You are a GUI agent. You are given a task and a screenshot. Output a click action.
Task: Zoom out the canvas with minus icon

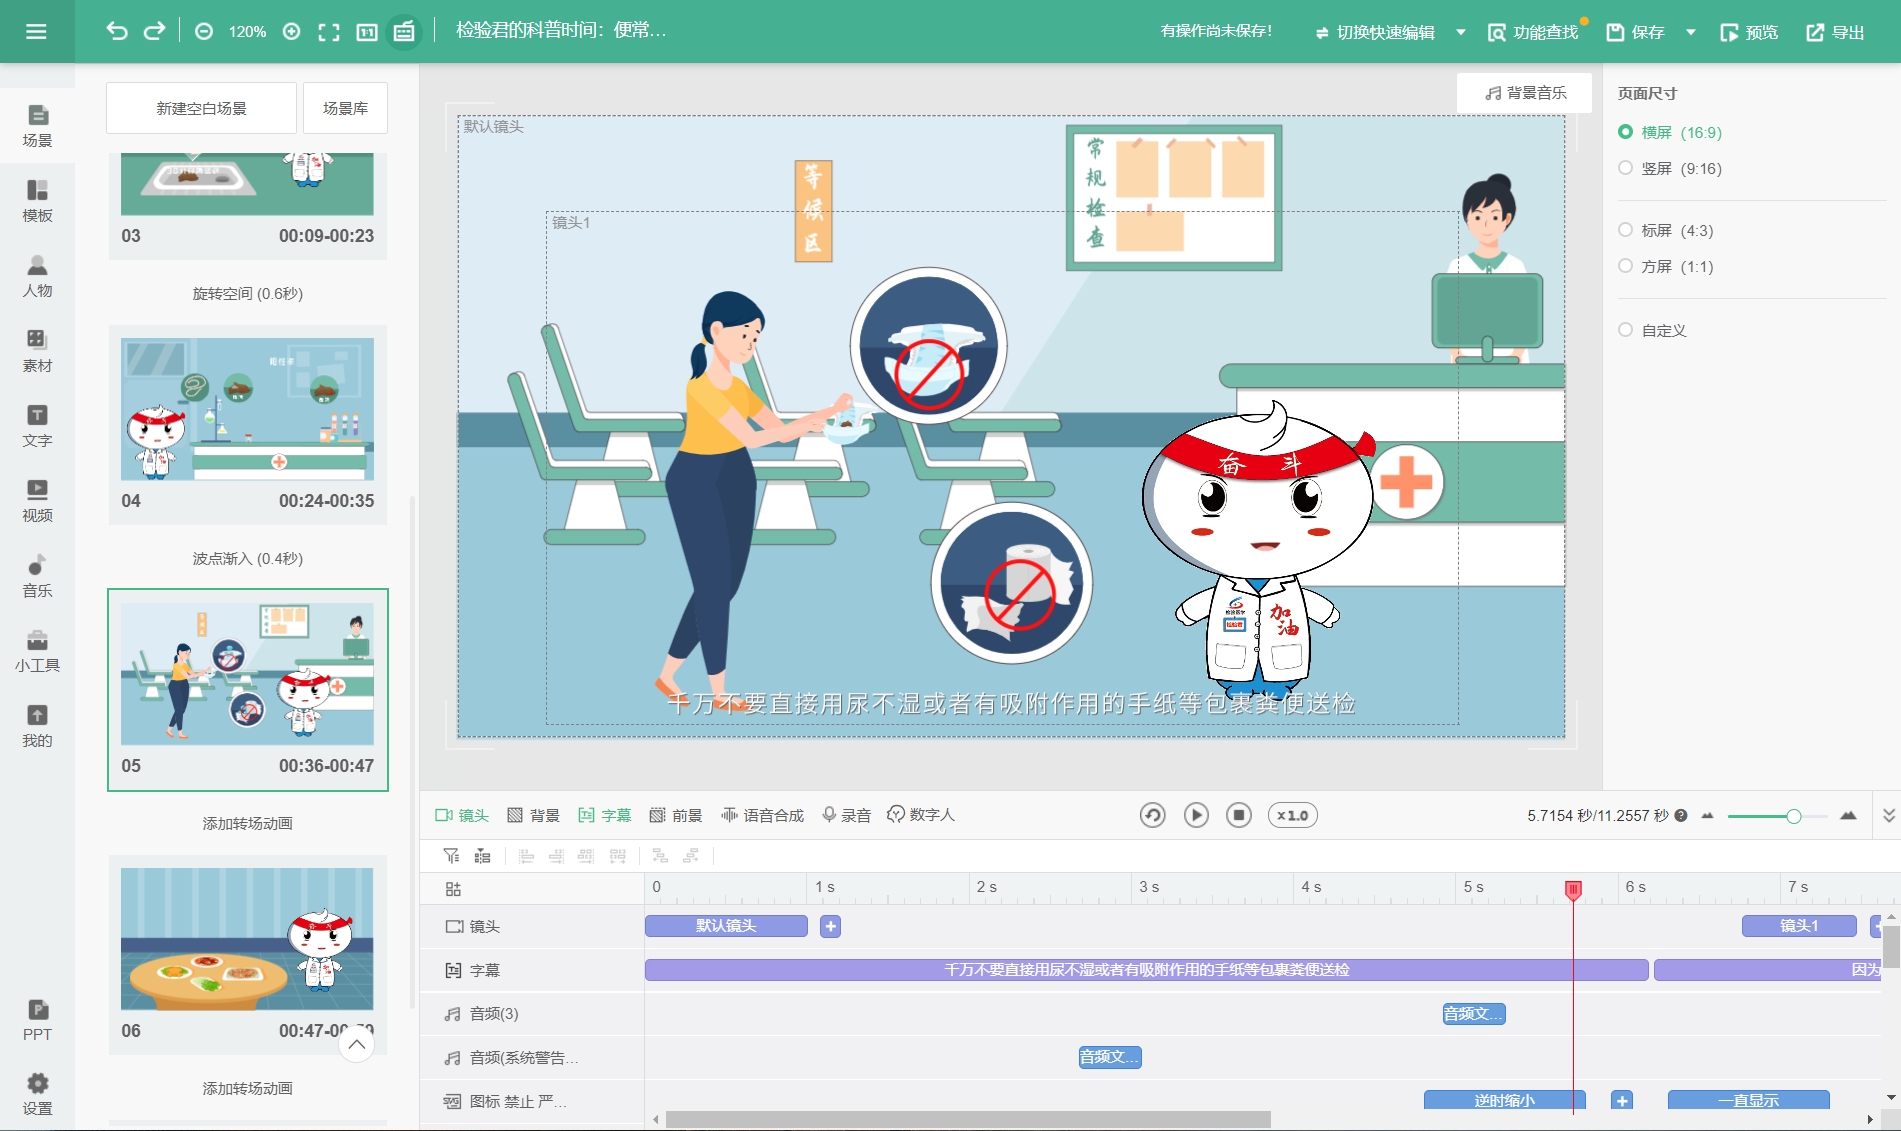click(204, 32)
